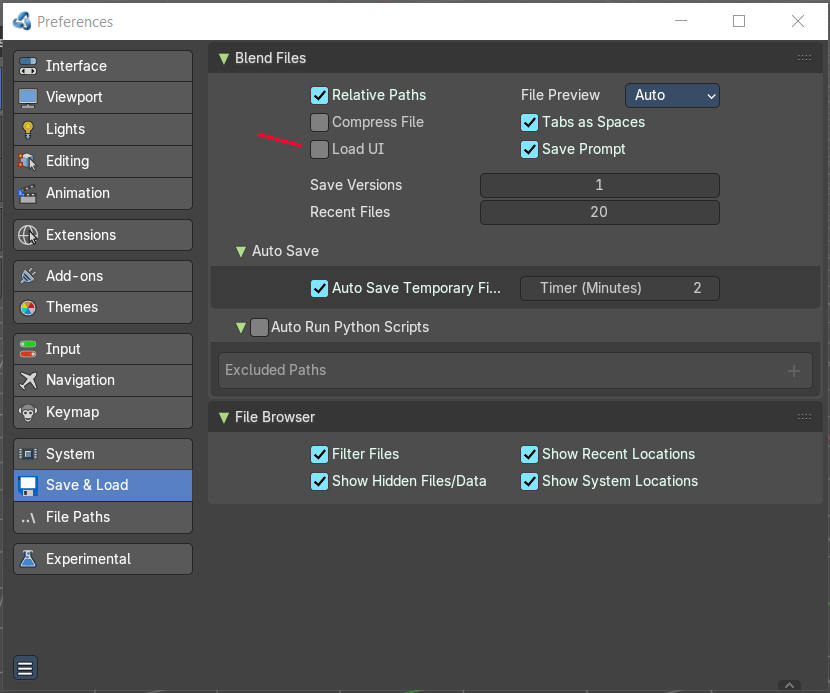Click the Themes color wheel icon

click(x=28, y=308)
